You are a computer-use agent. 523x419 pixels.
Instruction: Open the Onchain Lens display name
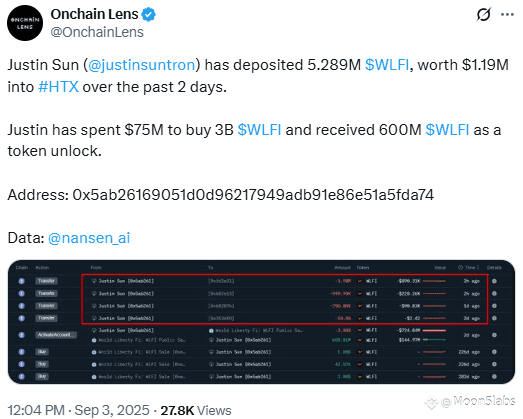tap(94, 14)
